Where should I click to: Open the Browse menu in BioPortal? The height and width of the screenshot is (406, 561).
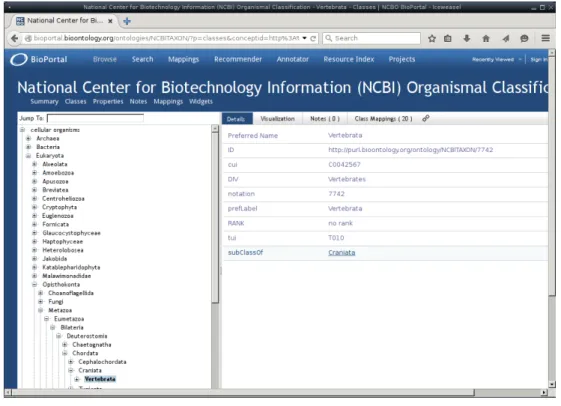pyautogui.click(x=105, y=59)
